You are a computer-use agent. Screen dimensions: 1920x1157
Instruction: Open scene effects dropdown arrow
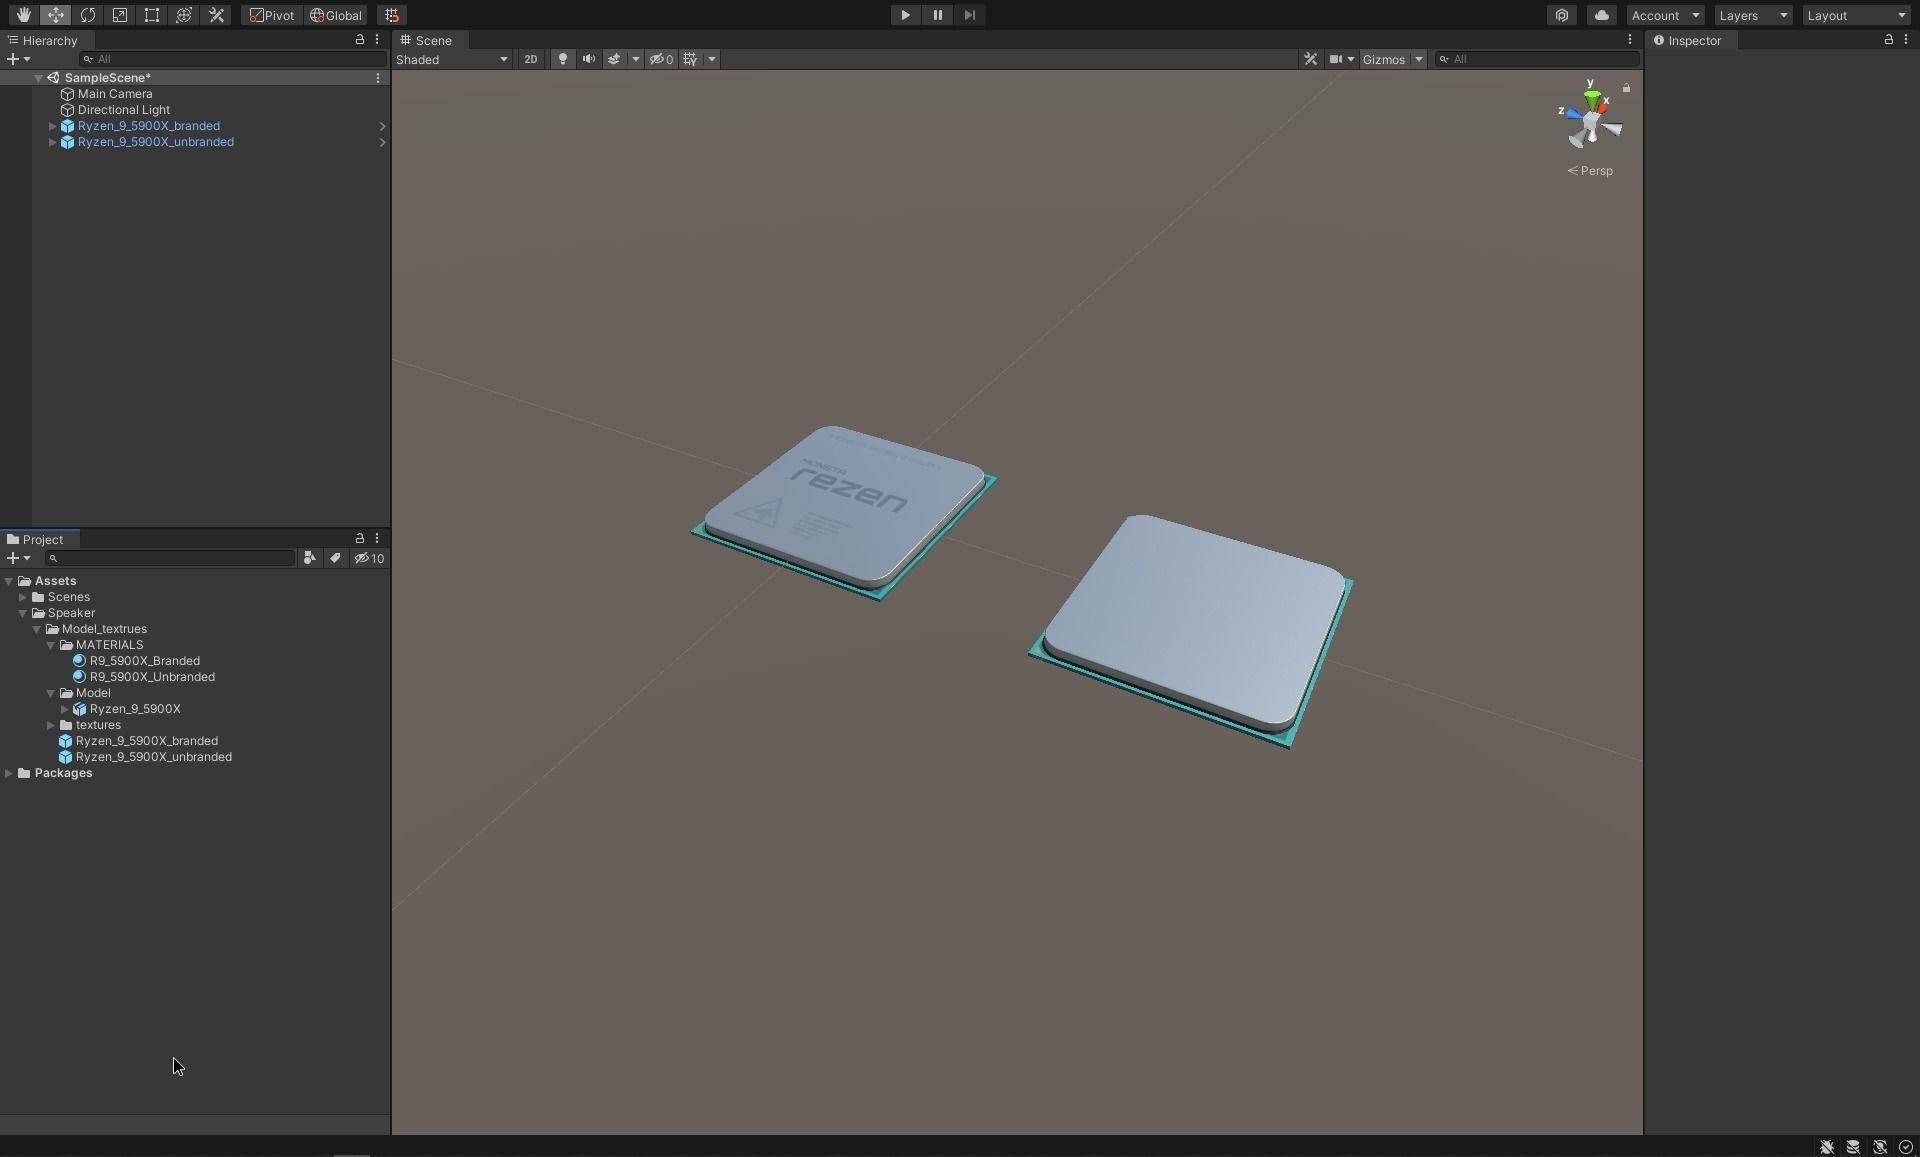coord(635,59)
